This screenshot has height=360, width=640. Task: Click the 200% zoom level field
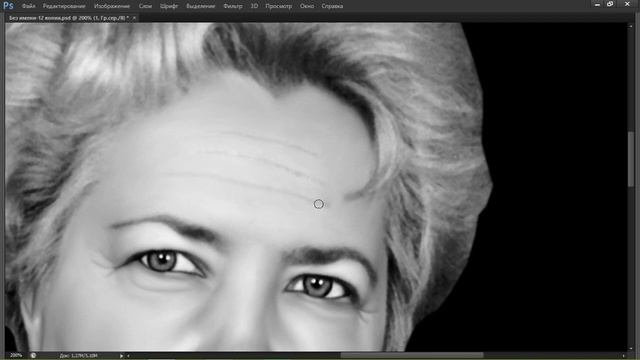(x=16, y=356)
